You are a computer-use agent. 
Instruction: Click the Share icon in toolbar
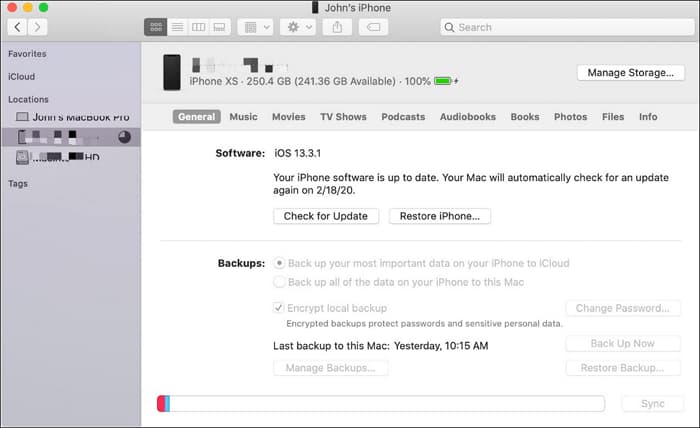coord(338,27)
